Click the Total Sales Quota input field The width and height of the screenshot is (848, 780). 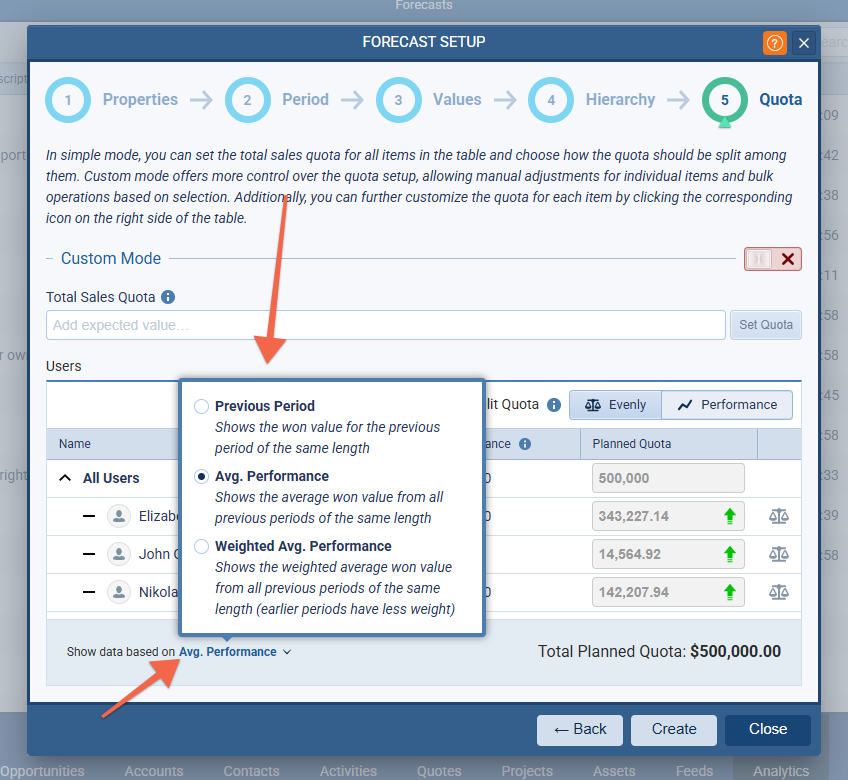tap(385, 325)
